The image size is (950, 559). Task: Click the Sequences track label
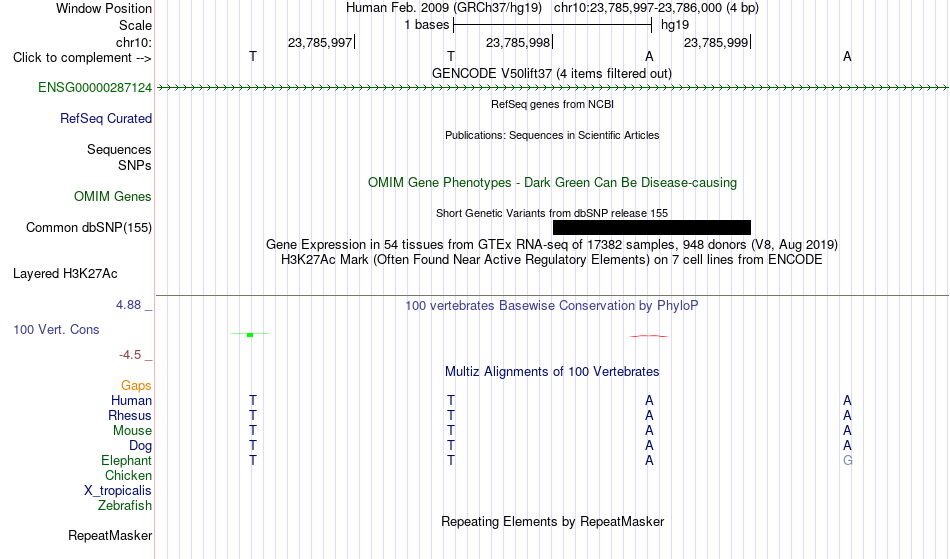(x=119, y=150)
